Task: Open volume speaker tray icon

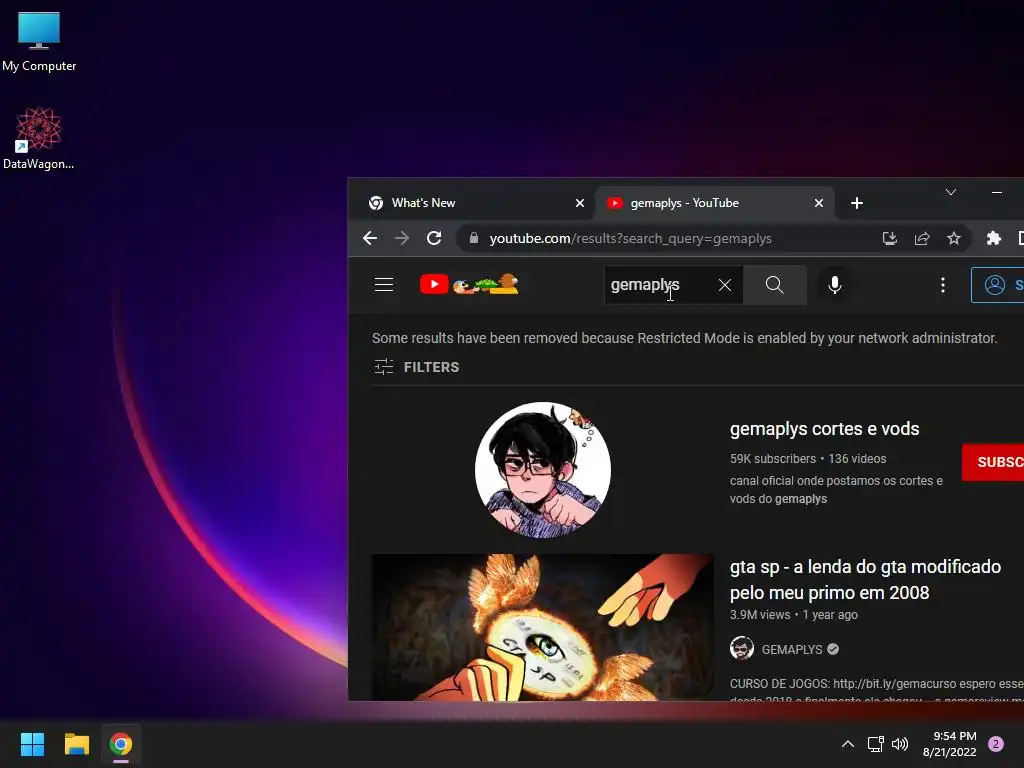Action: click(x=900, y=744)
